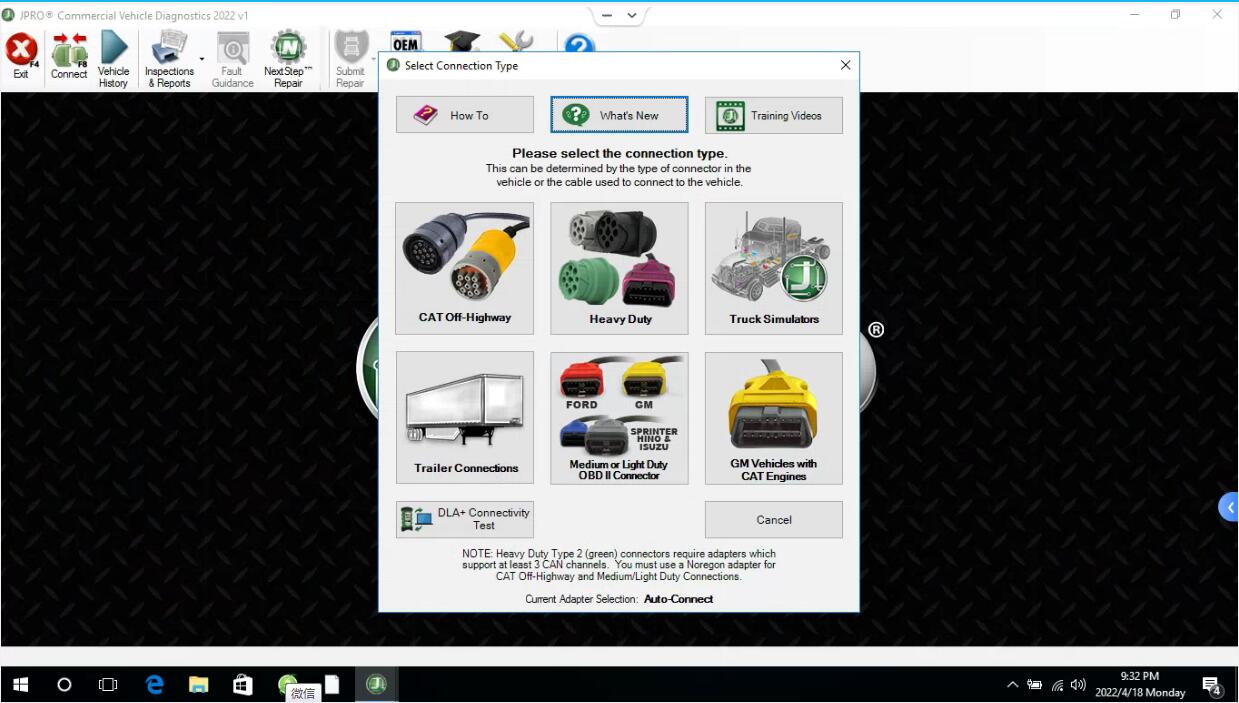Show hidden system tray icons

[1012, 685]
